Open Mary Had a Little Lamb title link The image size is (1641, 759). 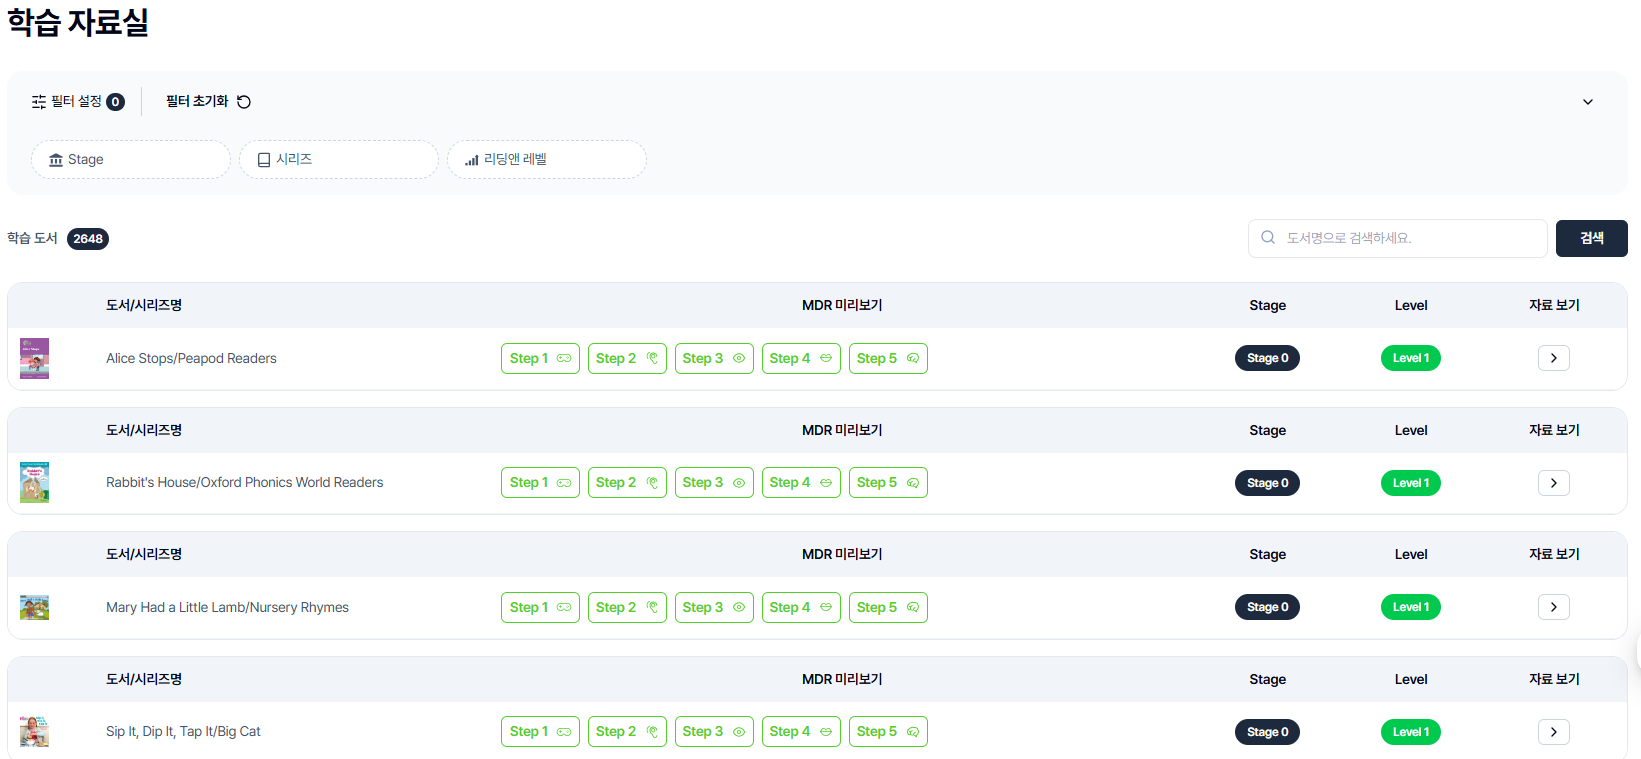pos(227,607)
